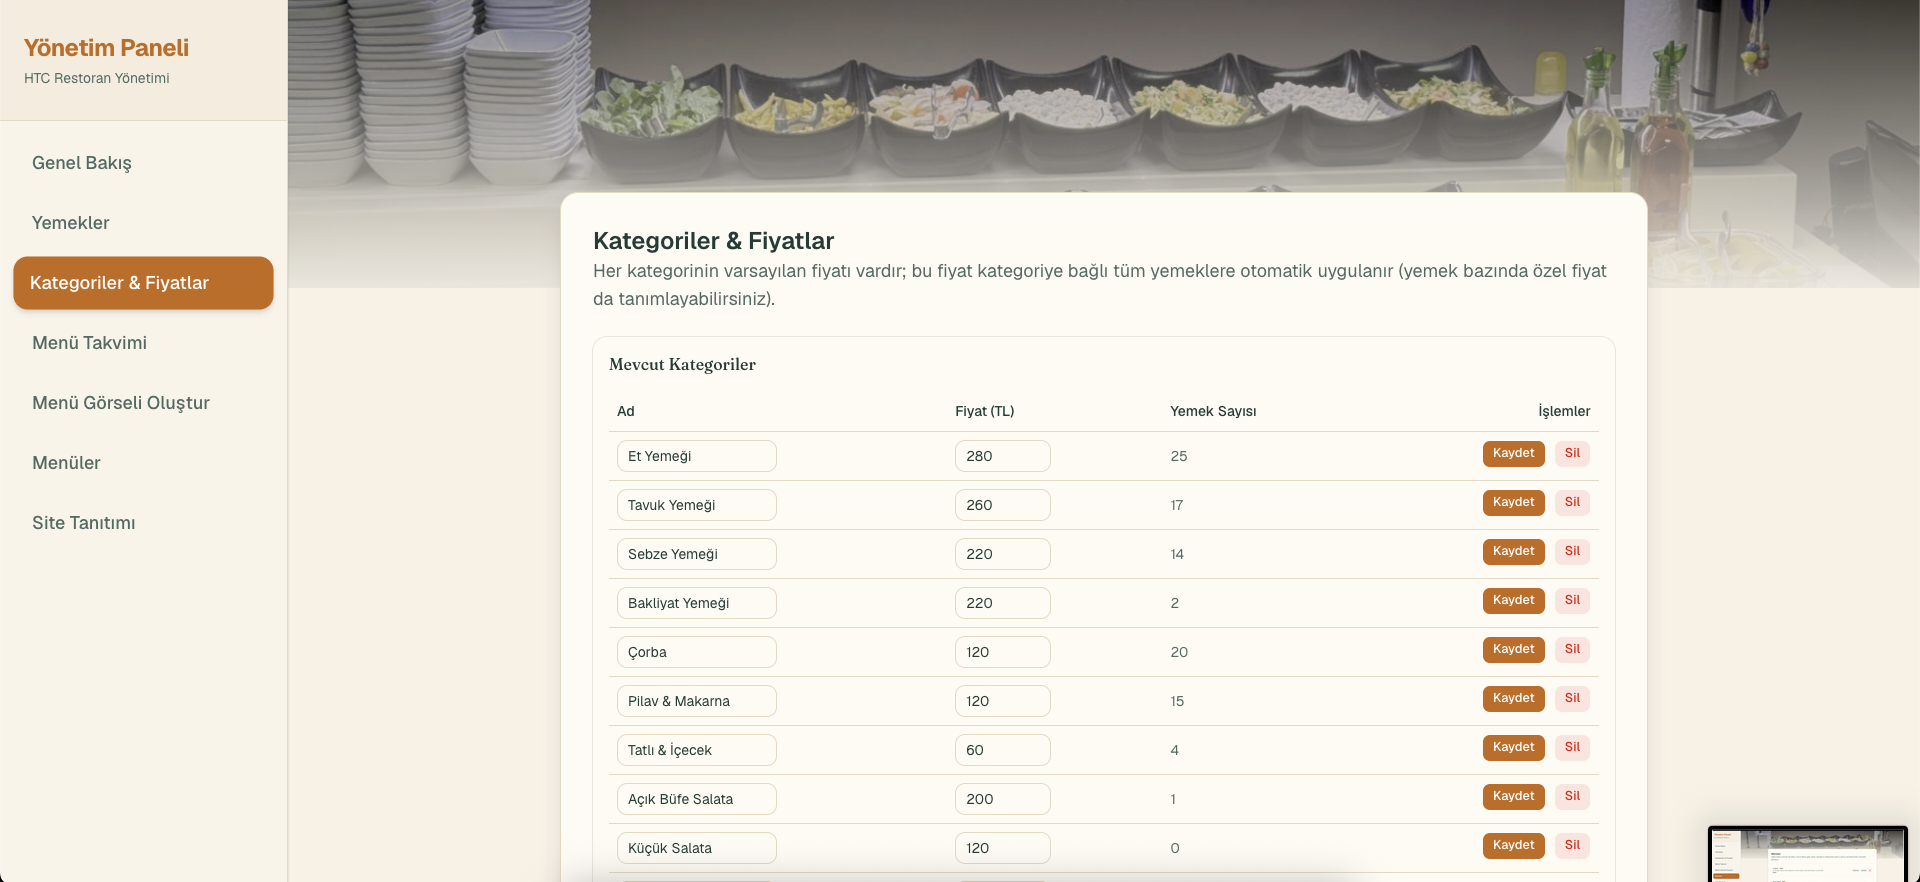1920x882 pixels.
Task: Navigate to Menüler
Action: [x=143, y=463]
